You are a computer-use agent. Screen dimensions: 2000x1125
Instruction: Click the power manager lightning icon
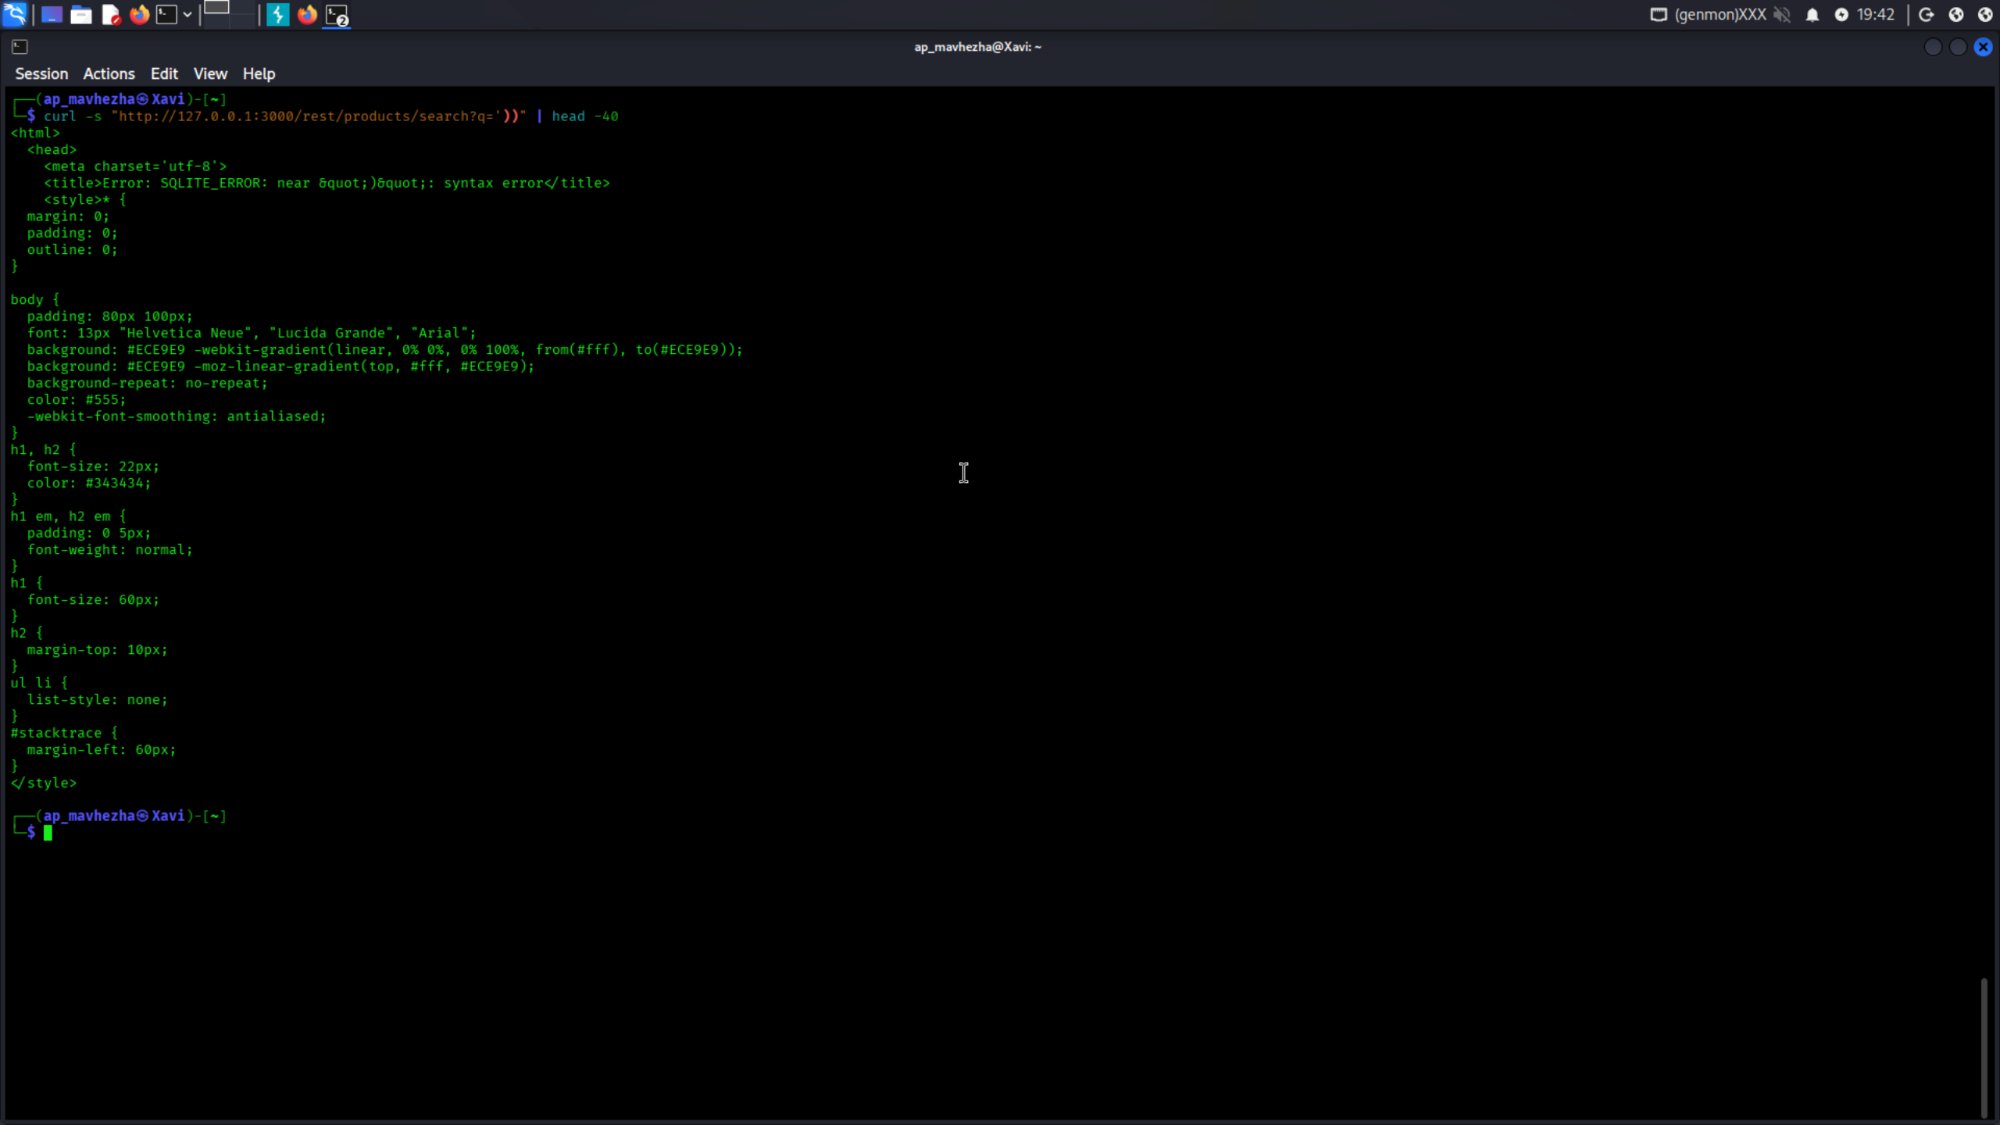1841,14
